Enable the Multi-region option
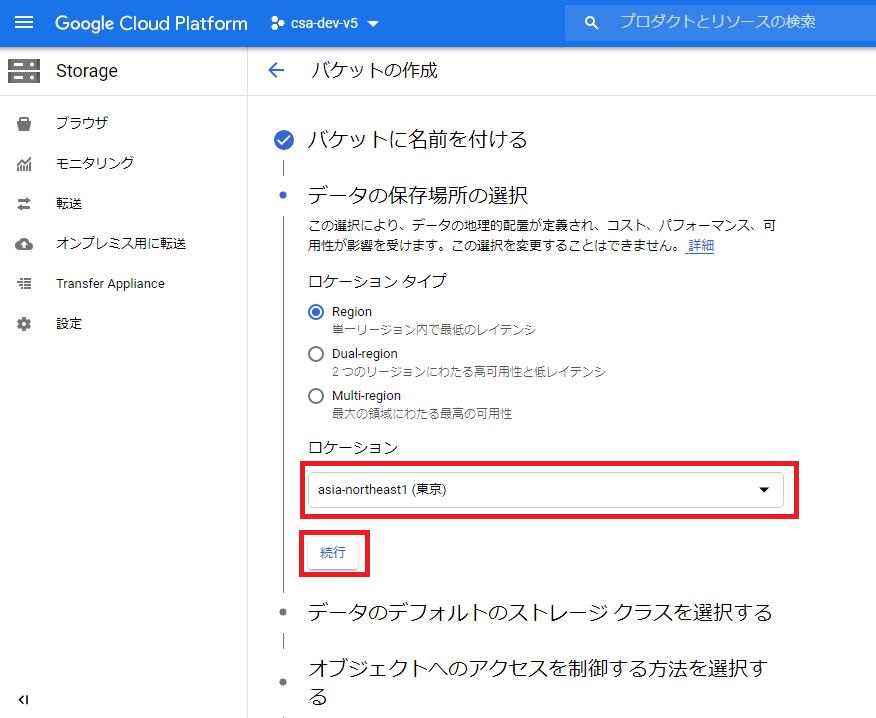Viewport: 876px width, 718px height. (316, 395)
